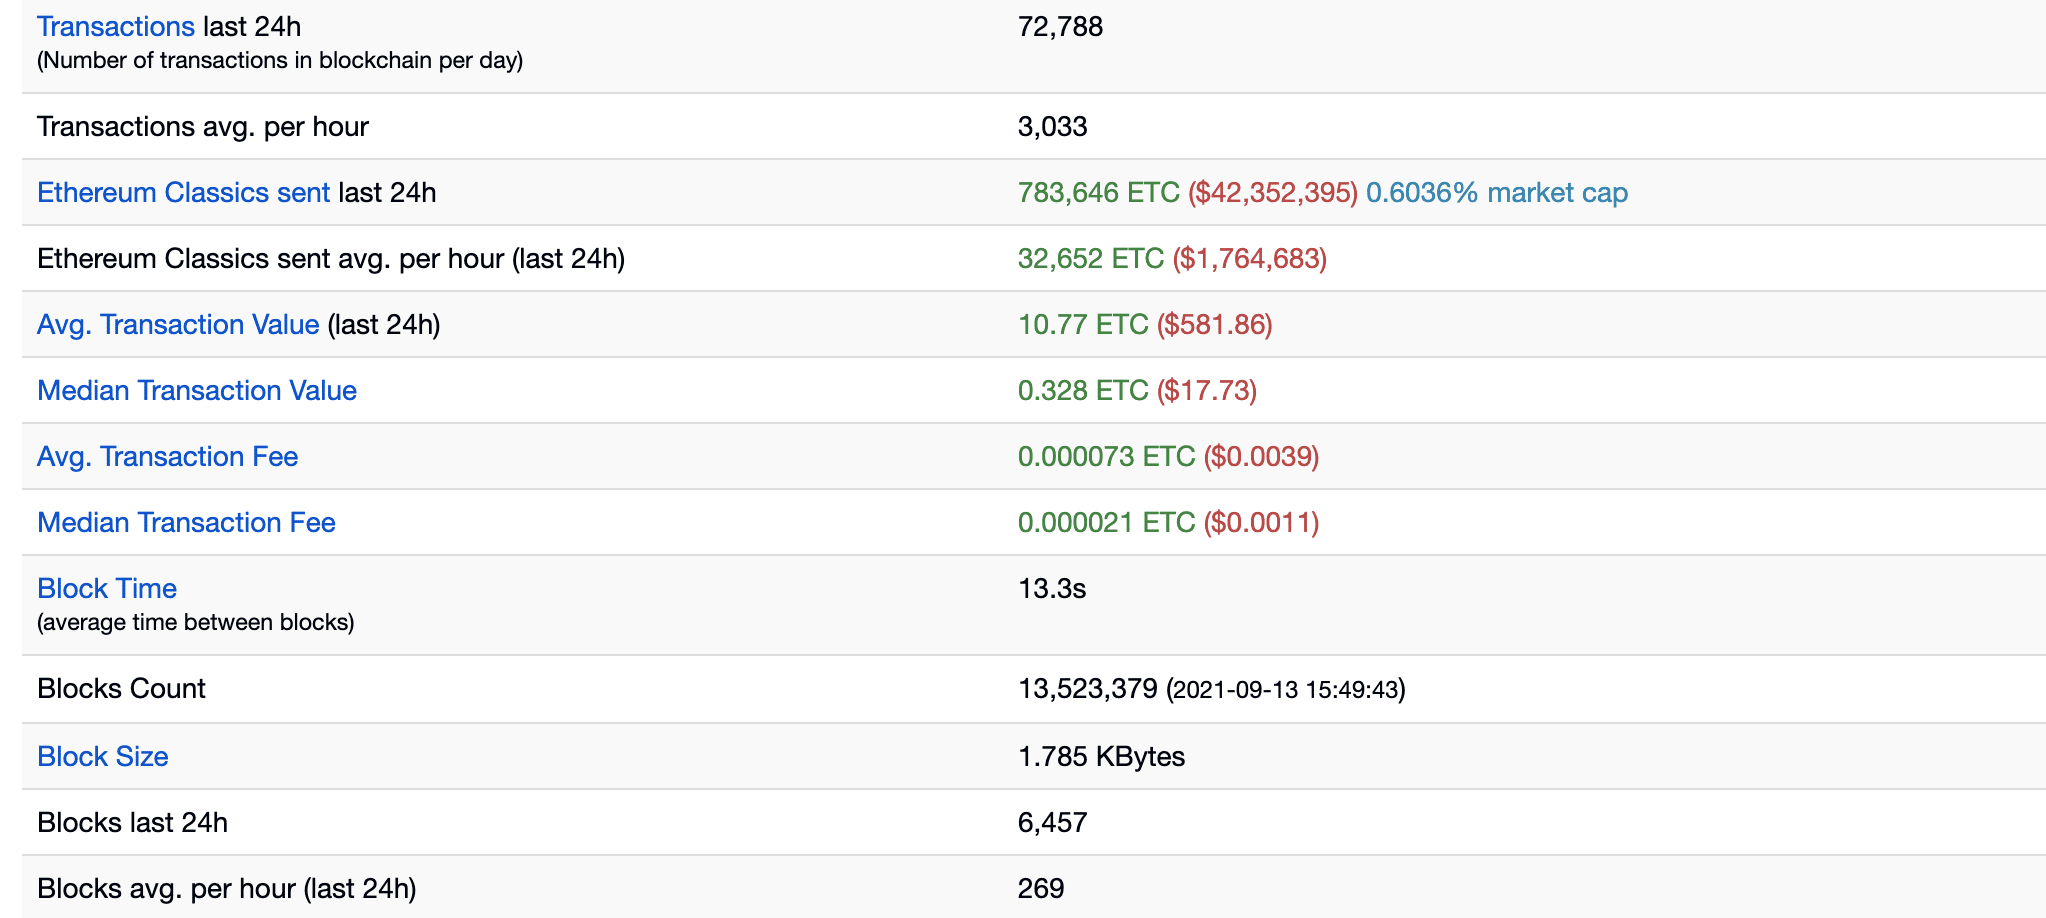Image resolution: width=2046 pixels, height=918 pixels.
Task: Click the 0.328 ETC median value
Action: point(1083,390)
